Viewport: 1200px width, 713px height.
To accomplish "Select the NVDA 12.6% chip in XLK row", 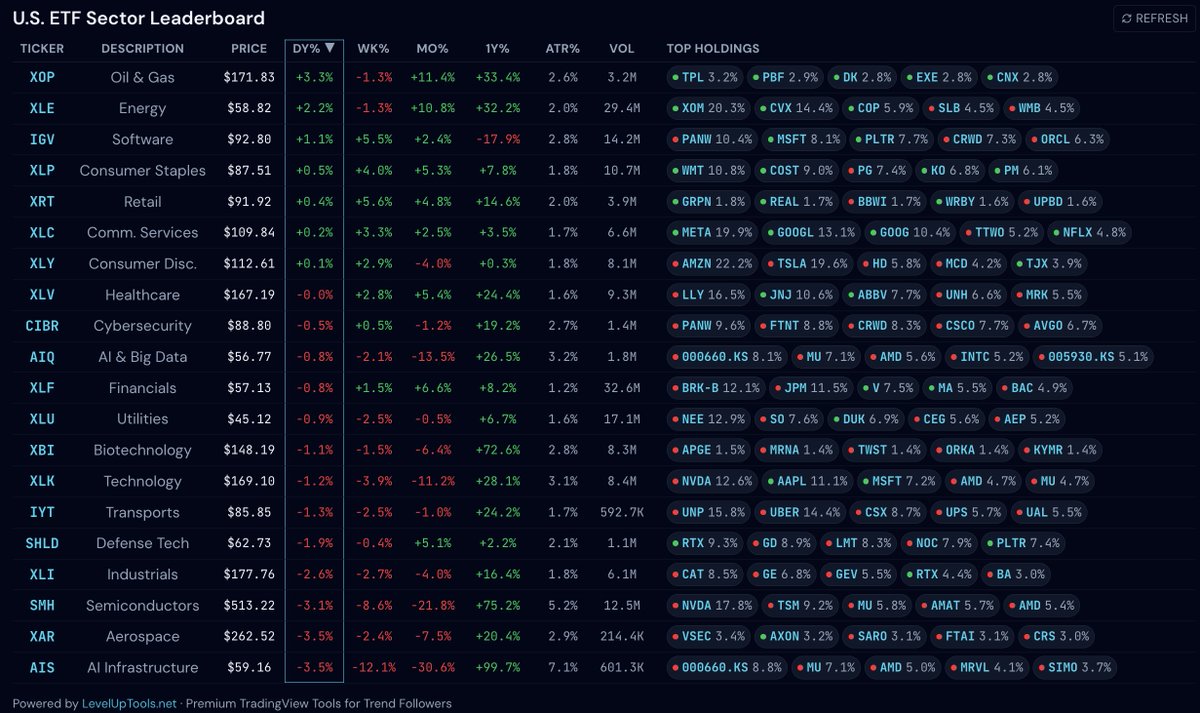I will coord(714,481).
